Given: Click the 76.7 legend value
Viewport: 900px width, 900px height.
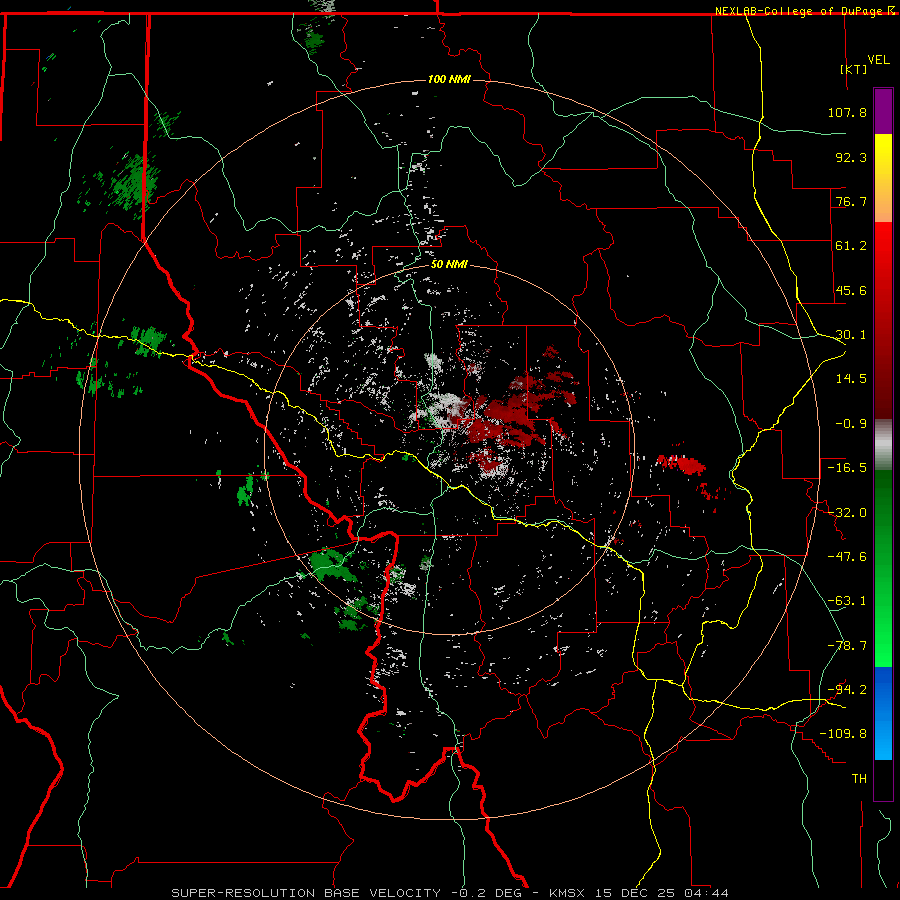Looking at the screenshot, I should (x=851, y=201).
